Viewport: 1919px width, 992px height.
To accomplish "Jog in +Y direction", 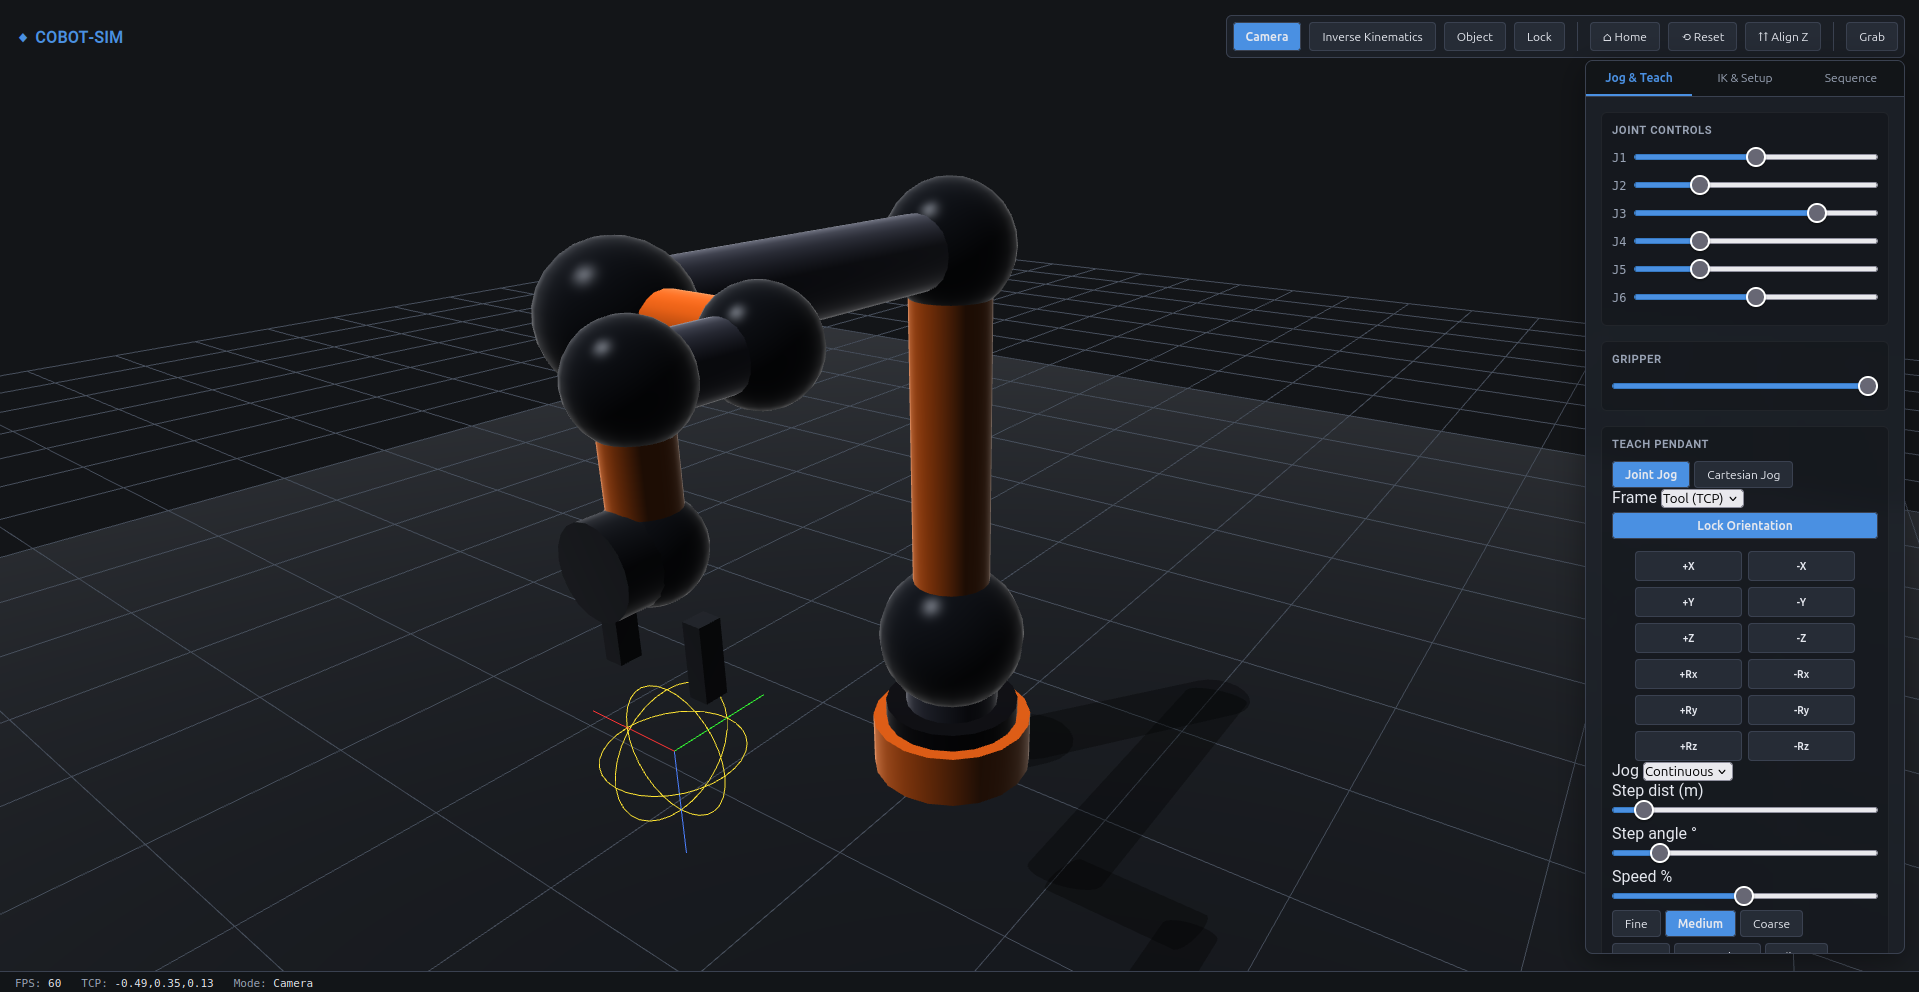I will click(x=1688, y=602).
